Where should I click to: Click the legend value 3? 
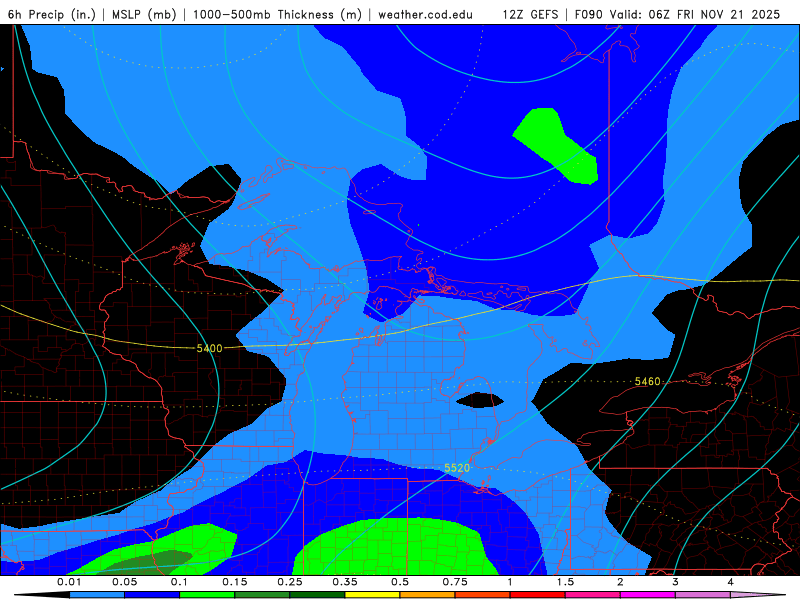(676, 582)
